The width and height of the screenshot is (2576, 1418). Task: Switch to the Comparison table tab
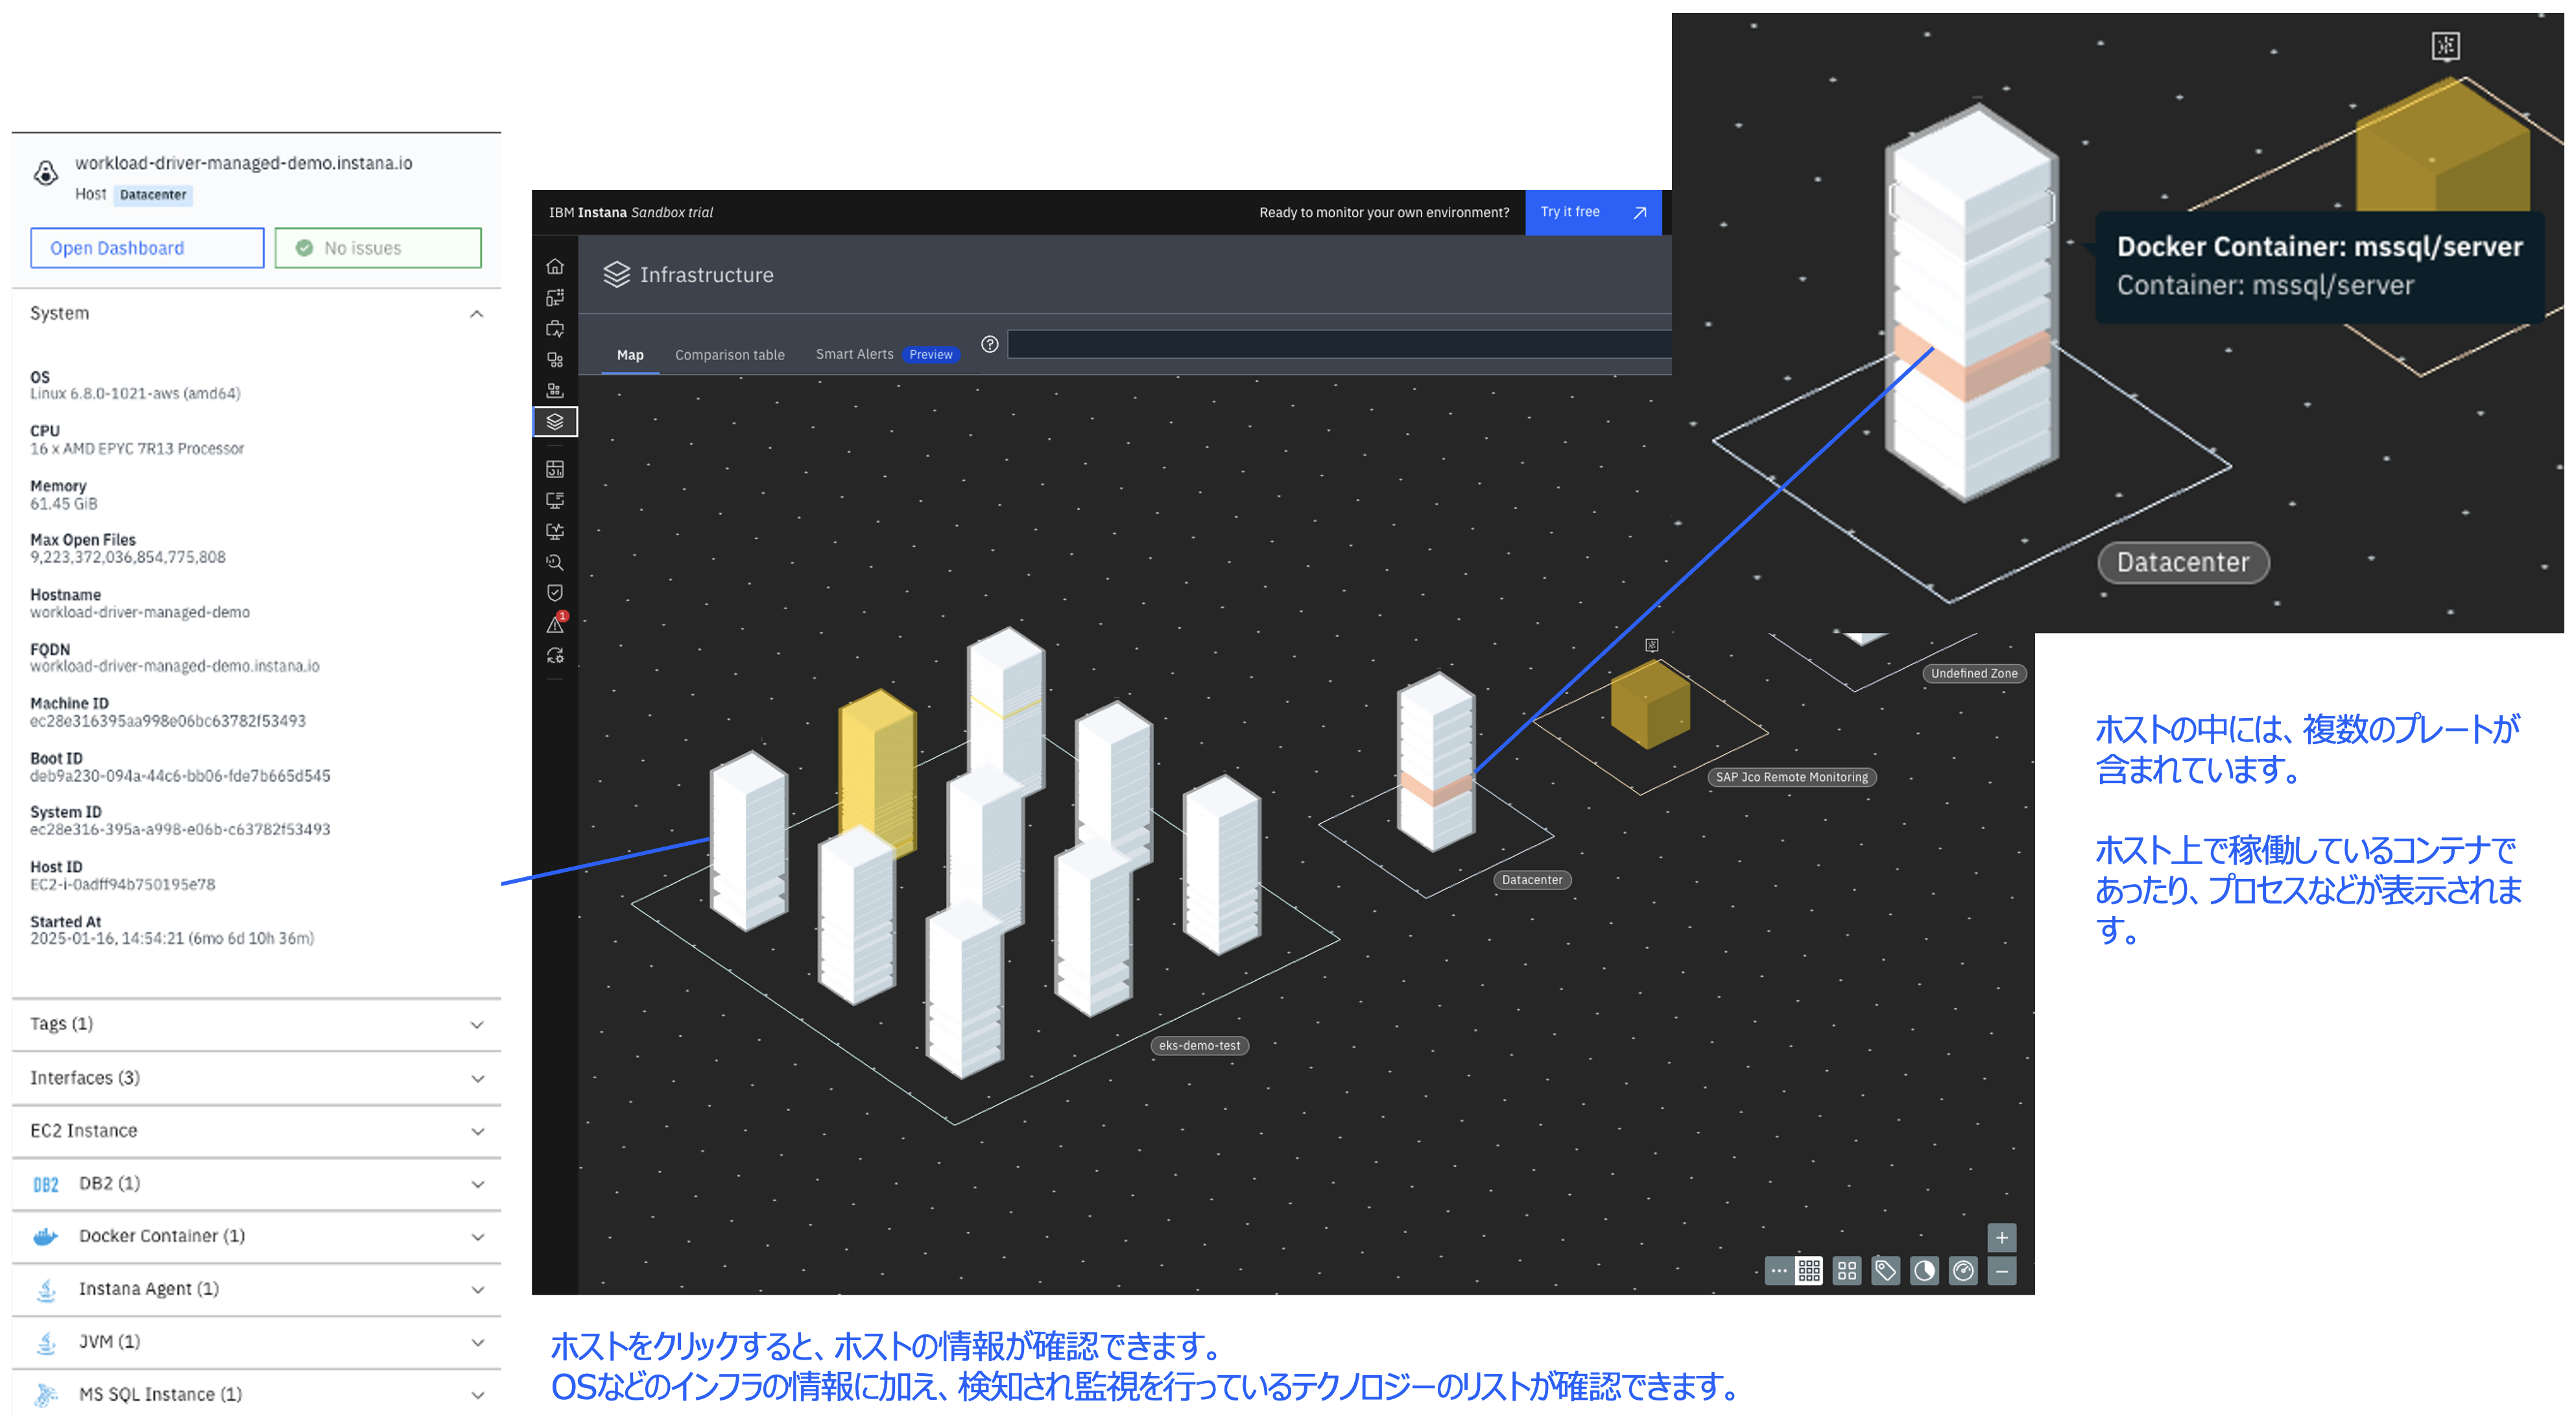coord(729,355)
